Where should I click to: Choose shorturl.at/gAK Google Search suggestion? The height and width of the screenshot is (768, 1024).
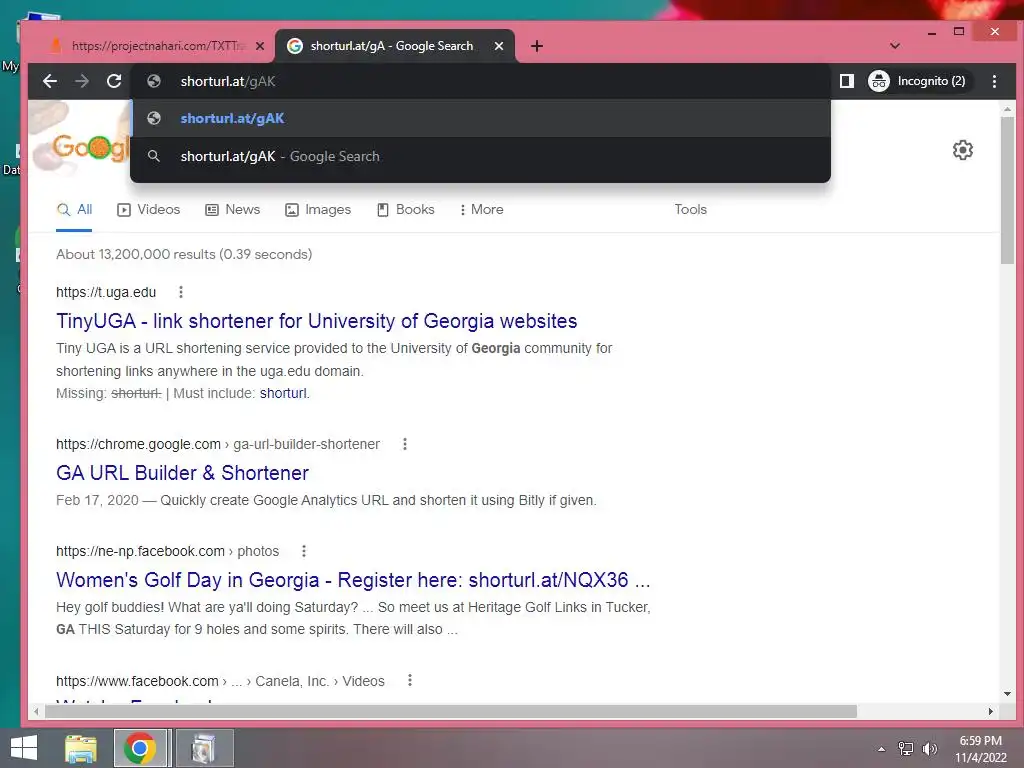coord(481,156)
